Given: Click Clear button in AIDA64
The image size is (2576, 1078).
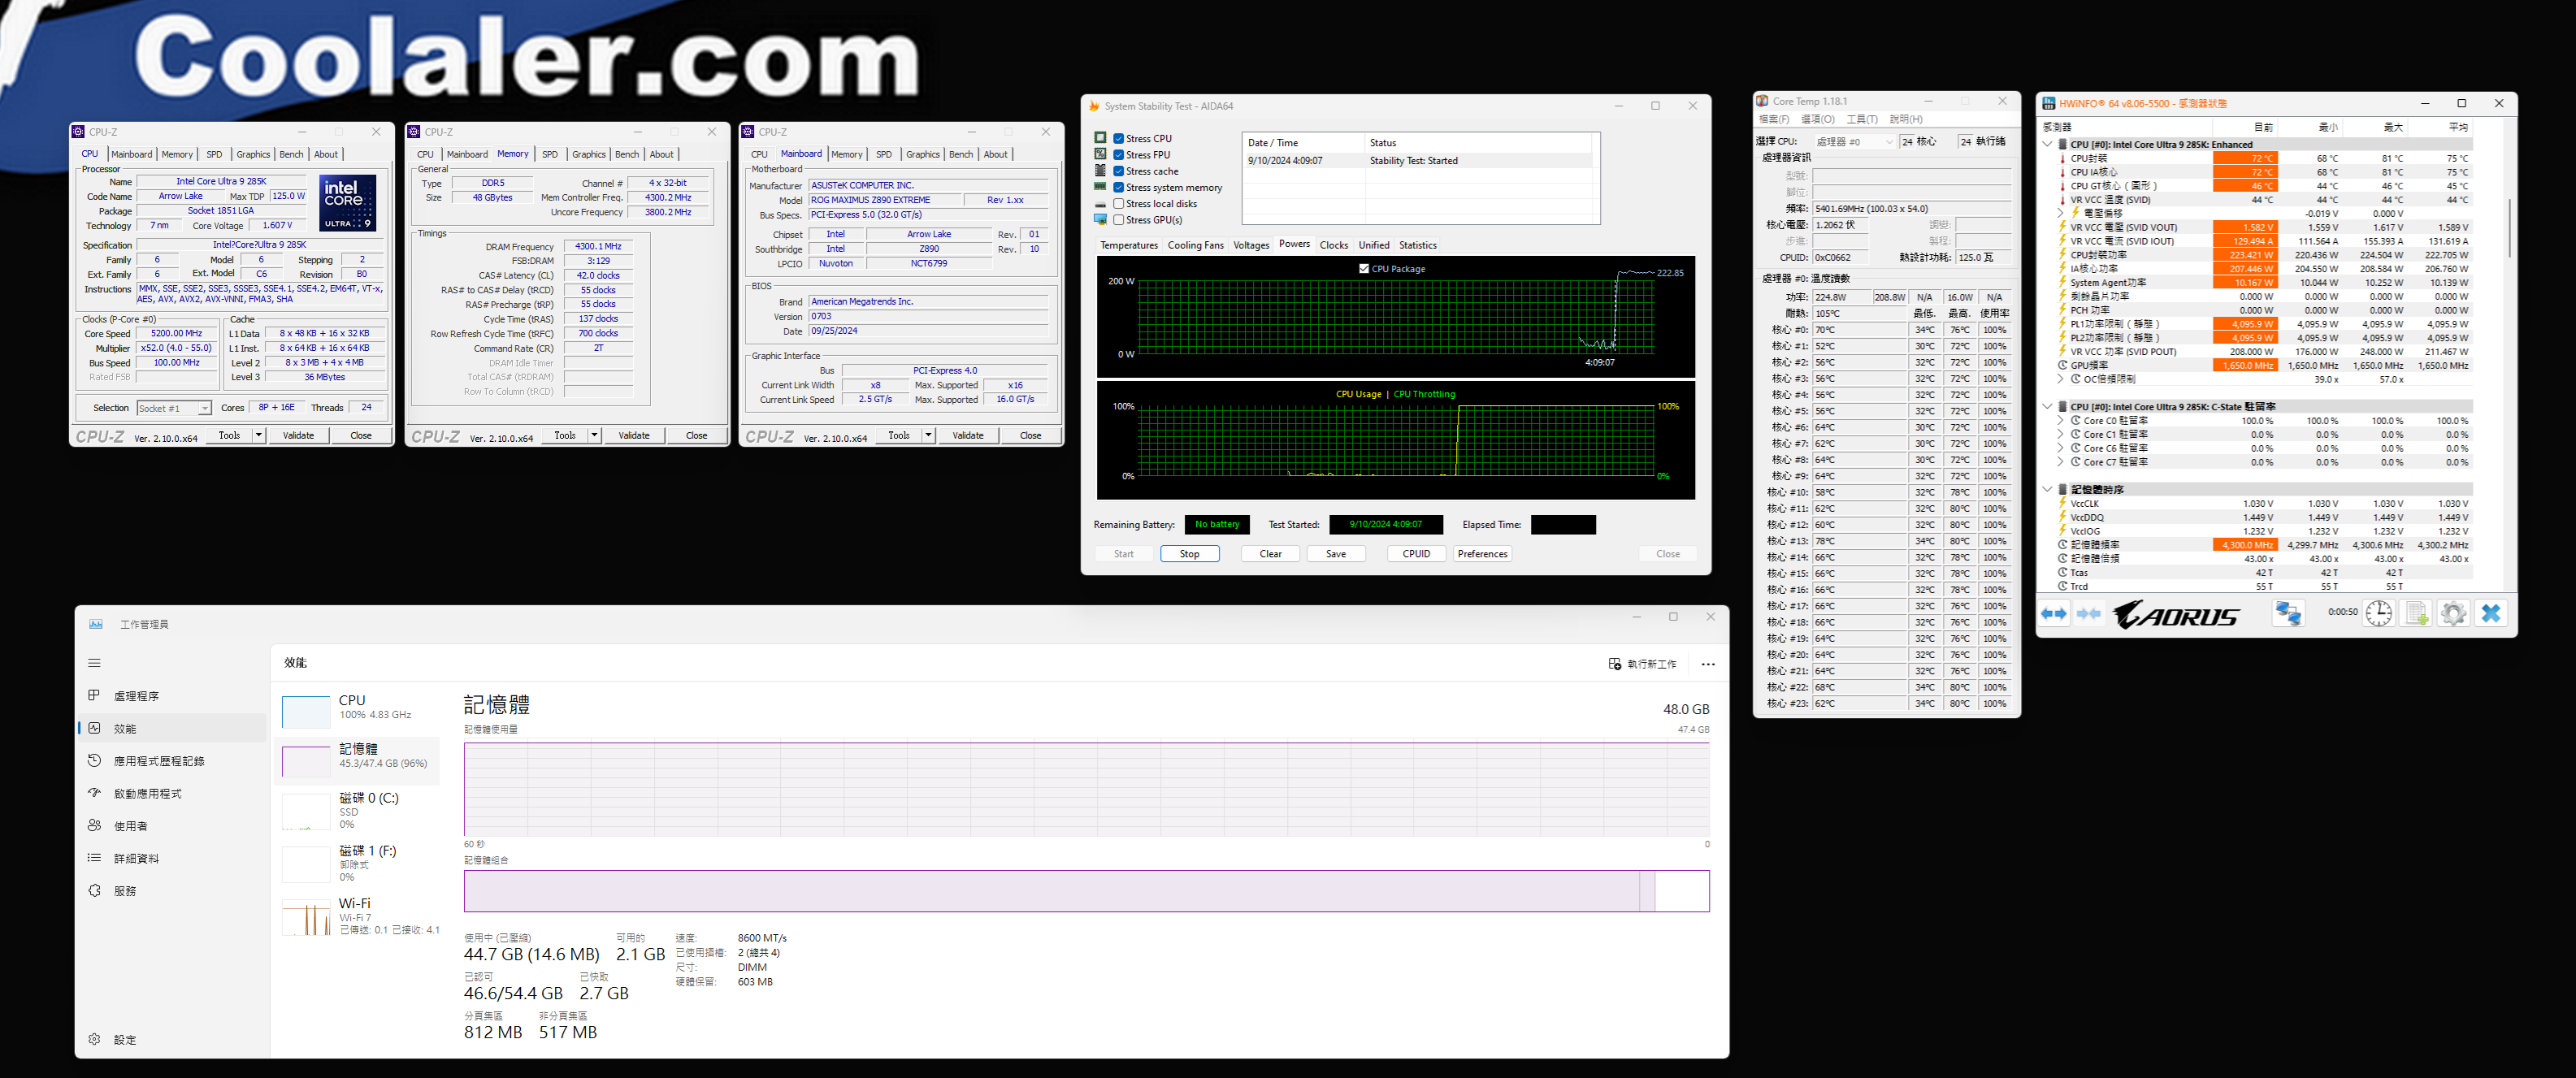Looking at the screenshot, I should [1270, 553].
